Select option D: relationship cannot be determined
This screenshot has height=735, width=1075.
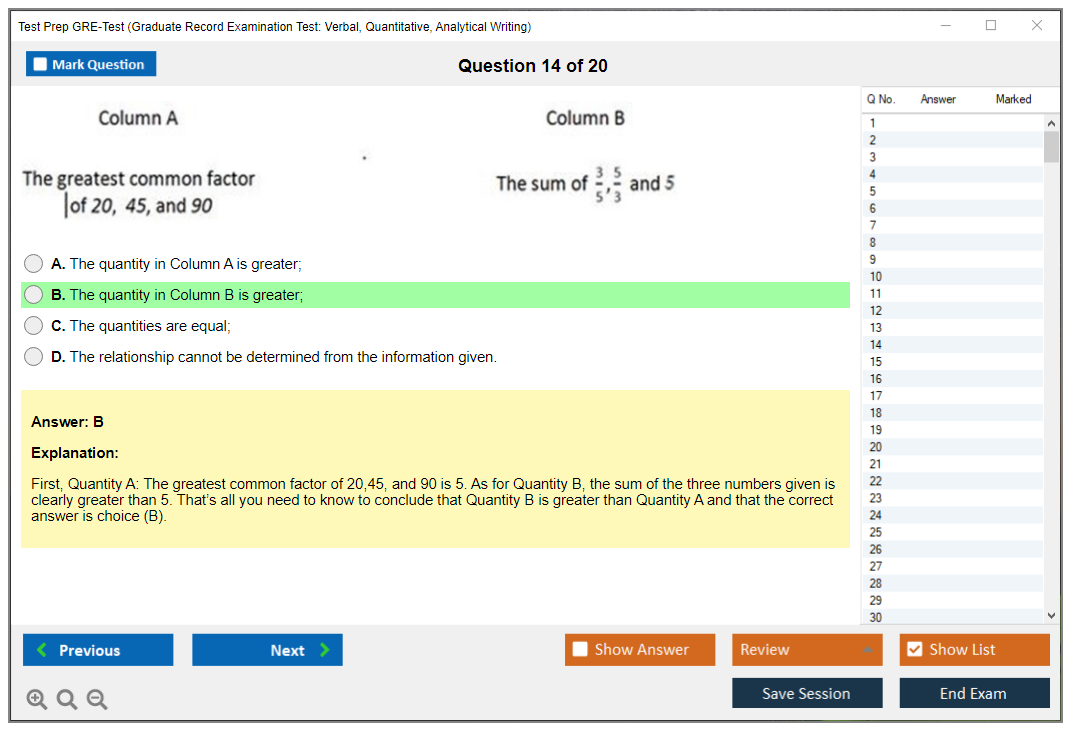[x=34, y=357]
